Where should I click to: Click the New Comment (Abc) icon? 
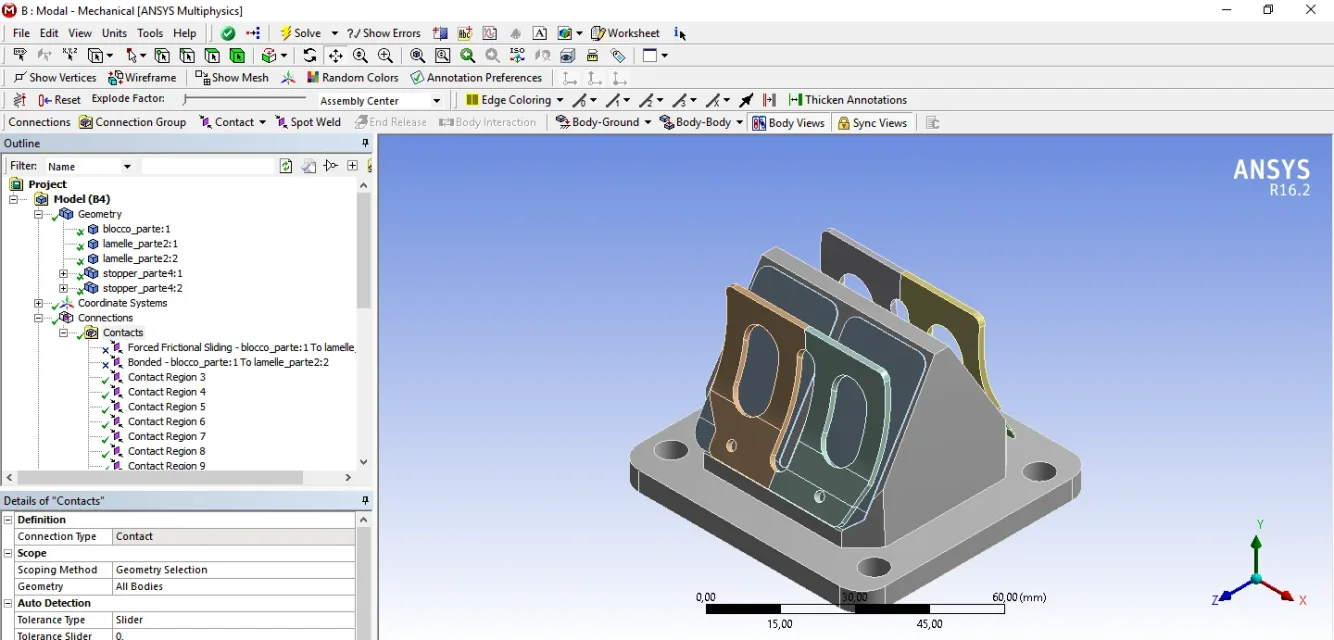click(465, 33)
